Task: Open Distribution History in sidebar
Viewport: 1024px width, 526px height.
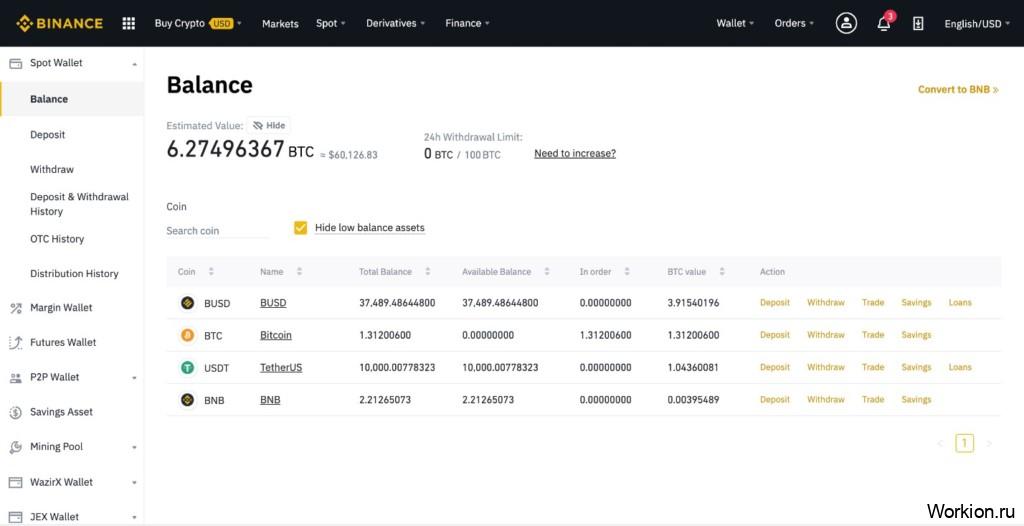Action: [74, 274]
